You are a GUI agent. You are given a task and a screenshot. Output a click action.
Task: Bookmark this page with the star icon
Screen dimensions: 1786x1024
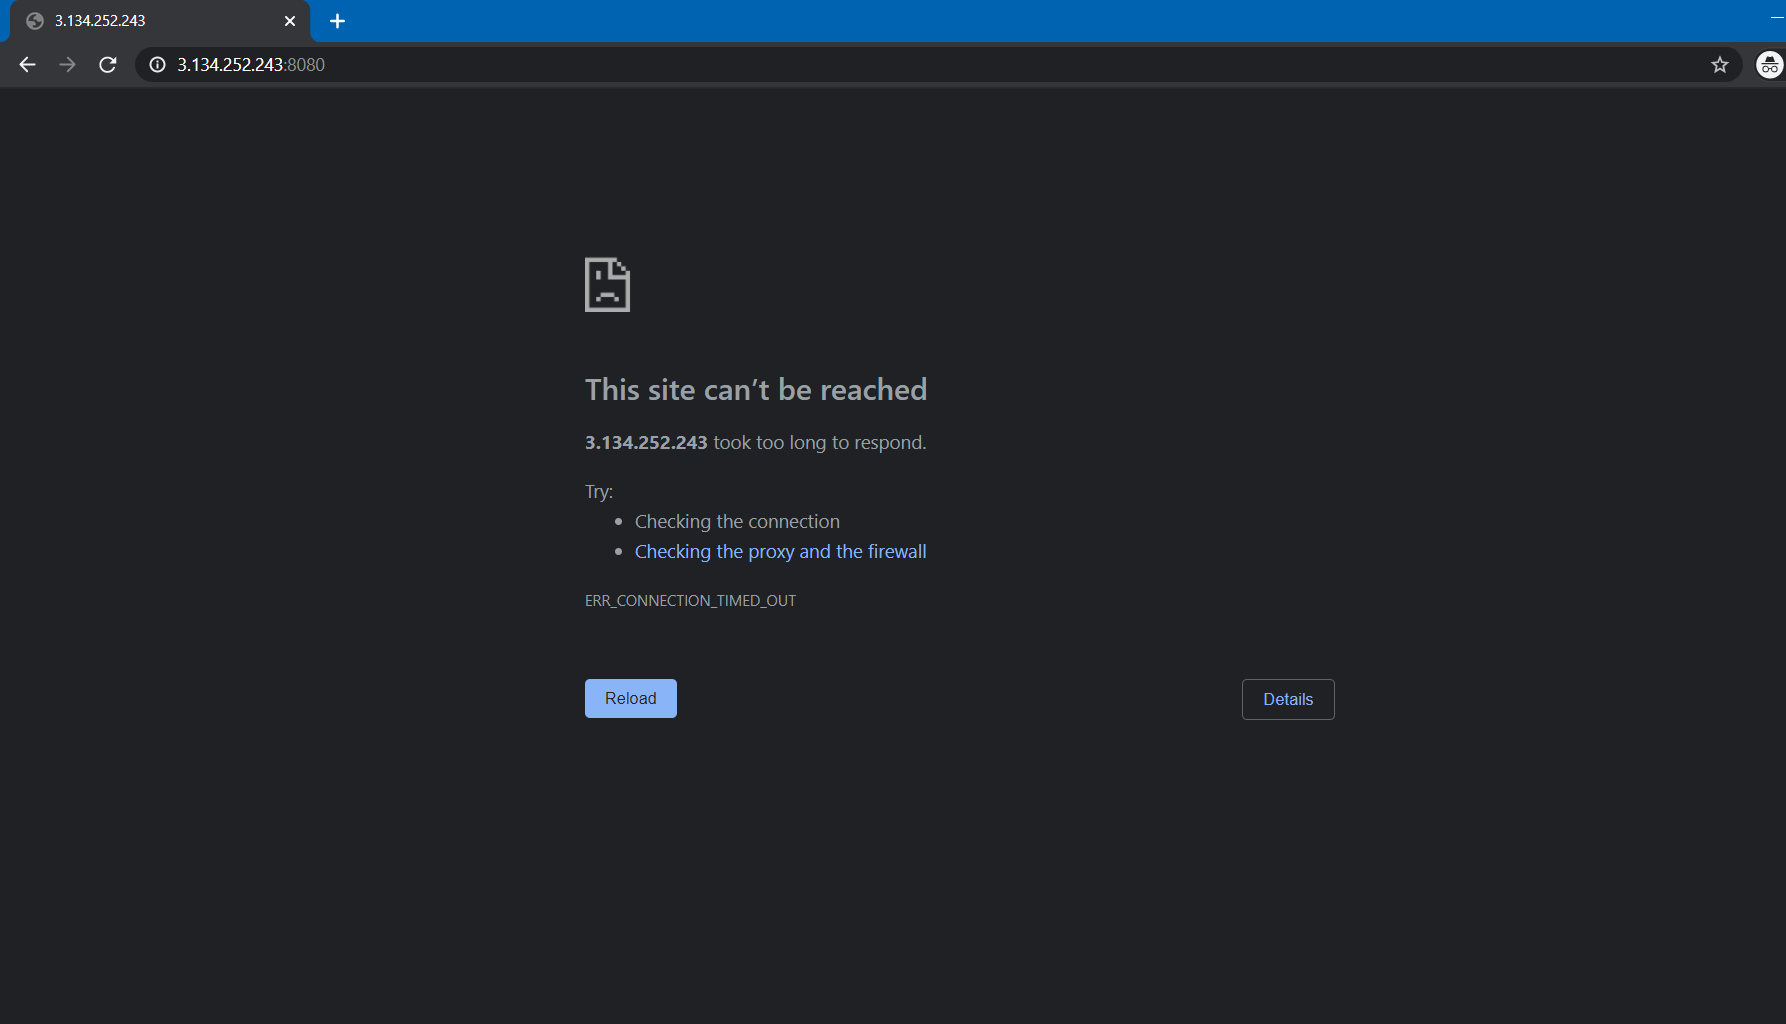tap(1720, 65)
